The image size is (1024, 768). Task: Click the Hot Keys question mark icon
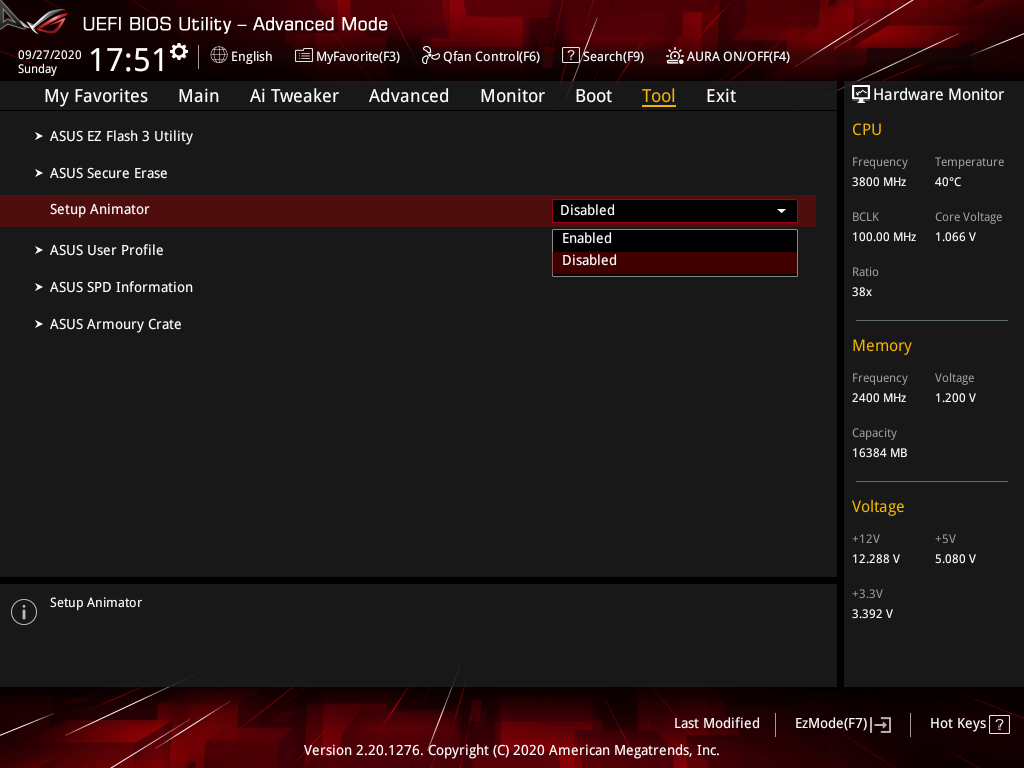[x=999, y=724]
